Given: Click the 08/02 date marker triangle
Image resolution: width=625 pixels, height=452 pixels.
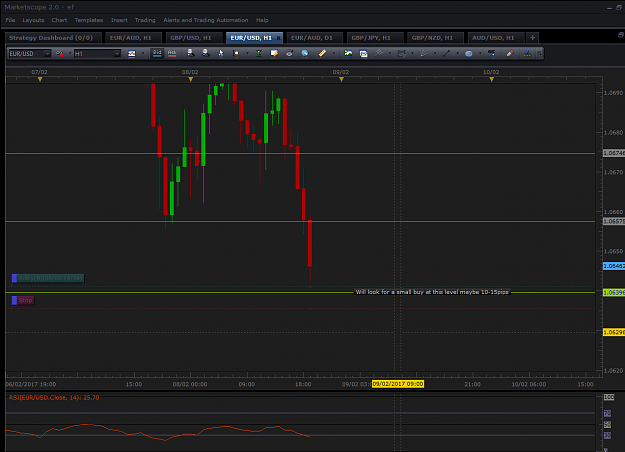Looking at the screenshot, I should click(x=191, y=80).
